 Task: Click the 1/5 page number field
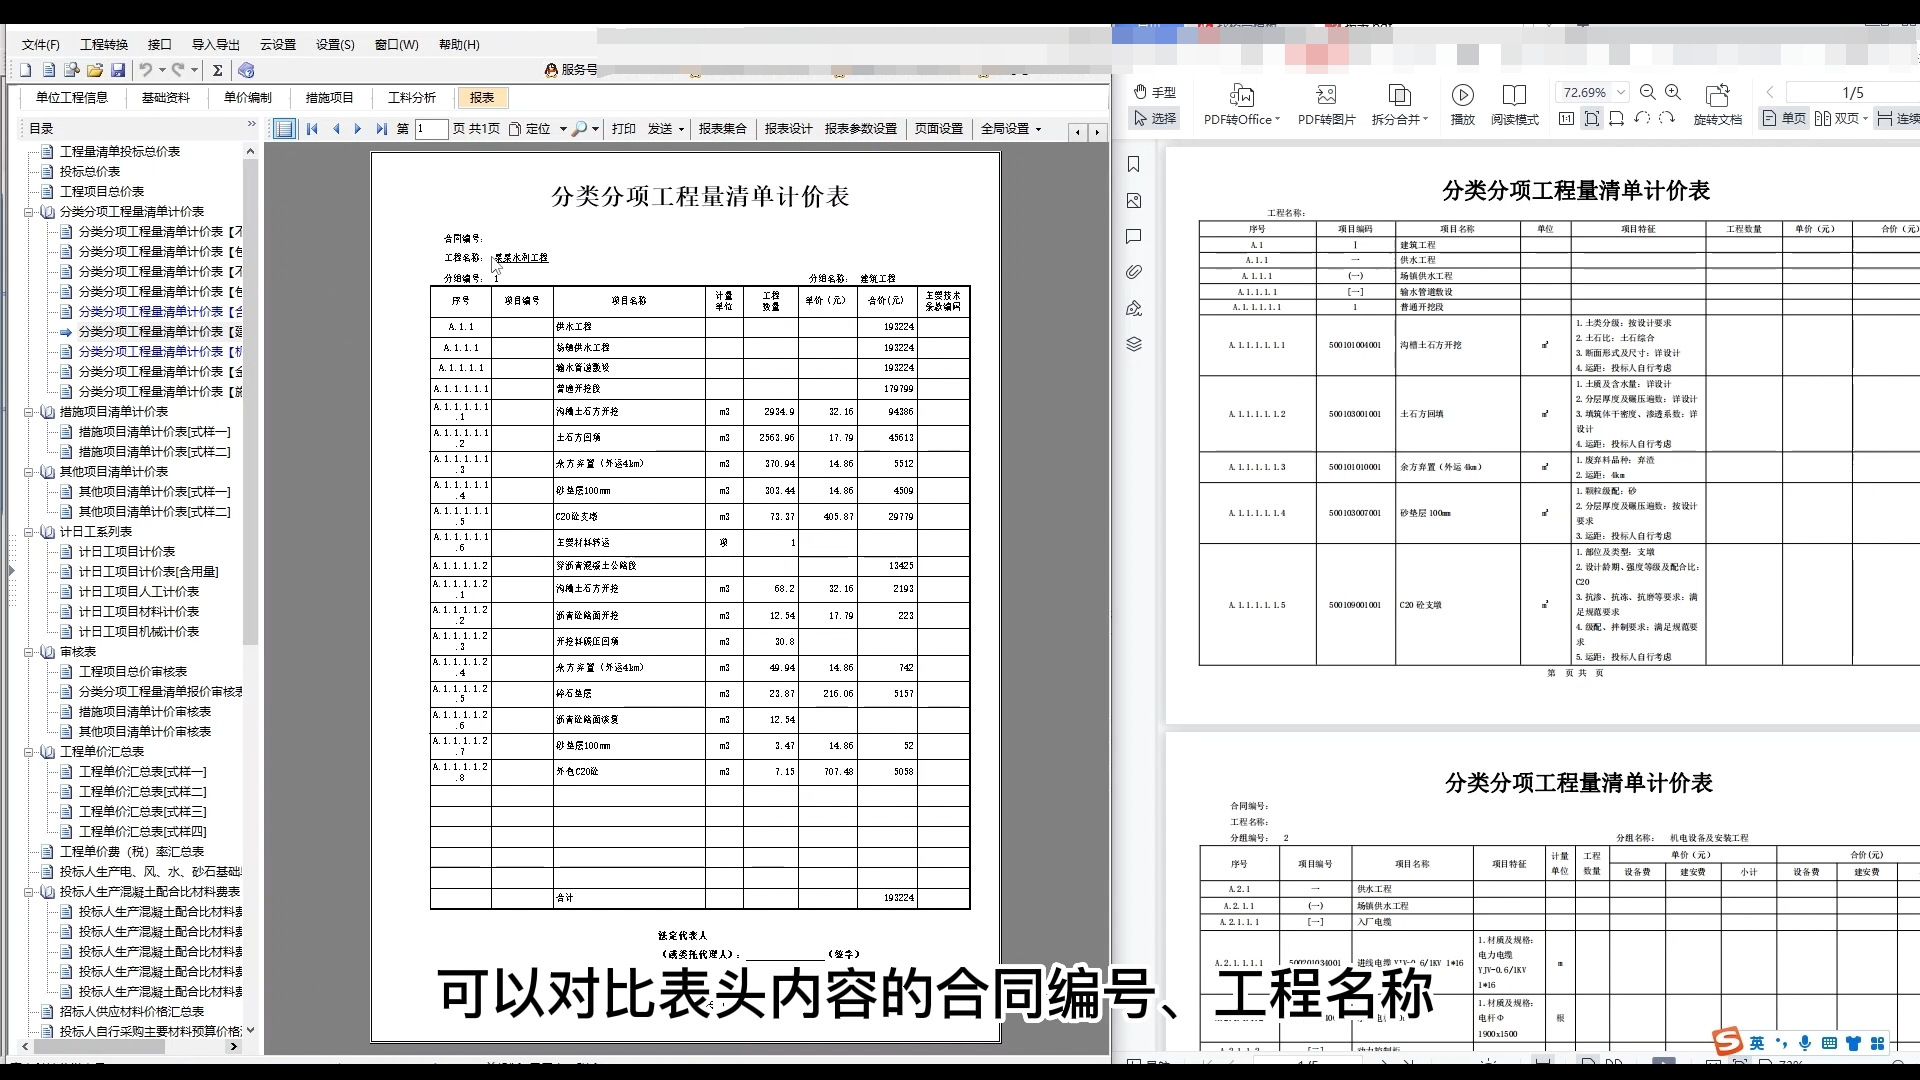(1852, 92)
